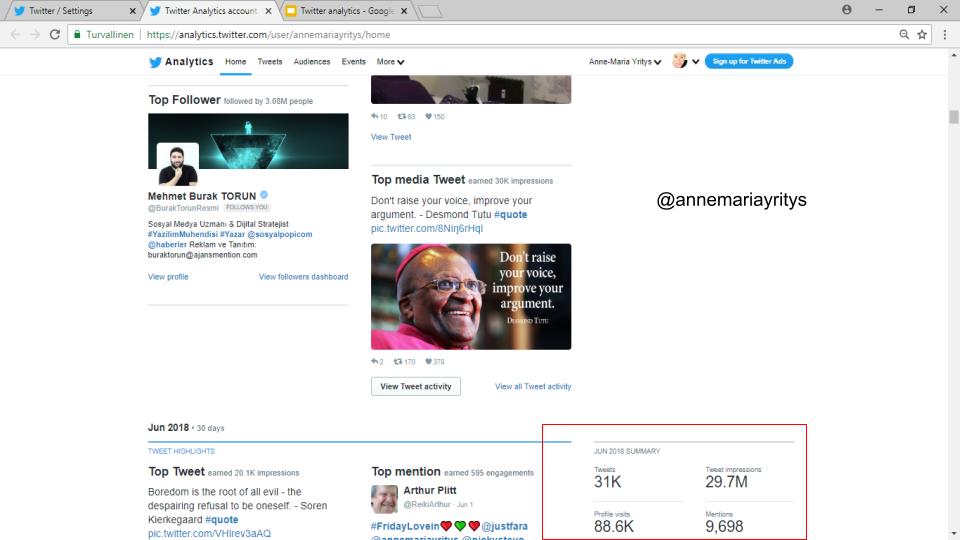The width and height of the screenshot is (960, 540).
Task: Click @justfara mention
Action: coord(504,526)
